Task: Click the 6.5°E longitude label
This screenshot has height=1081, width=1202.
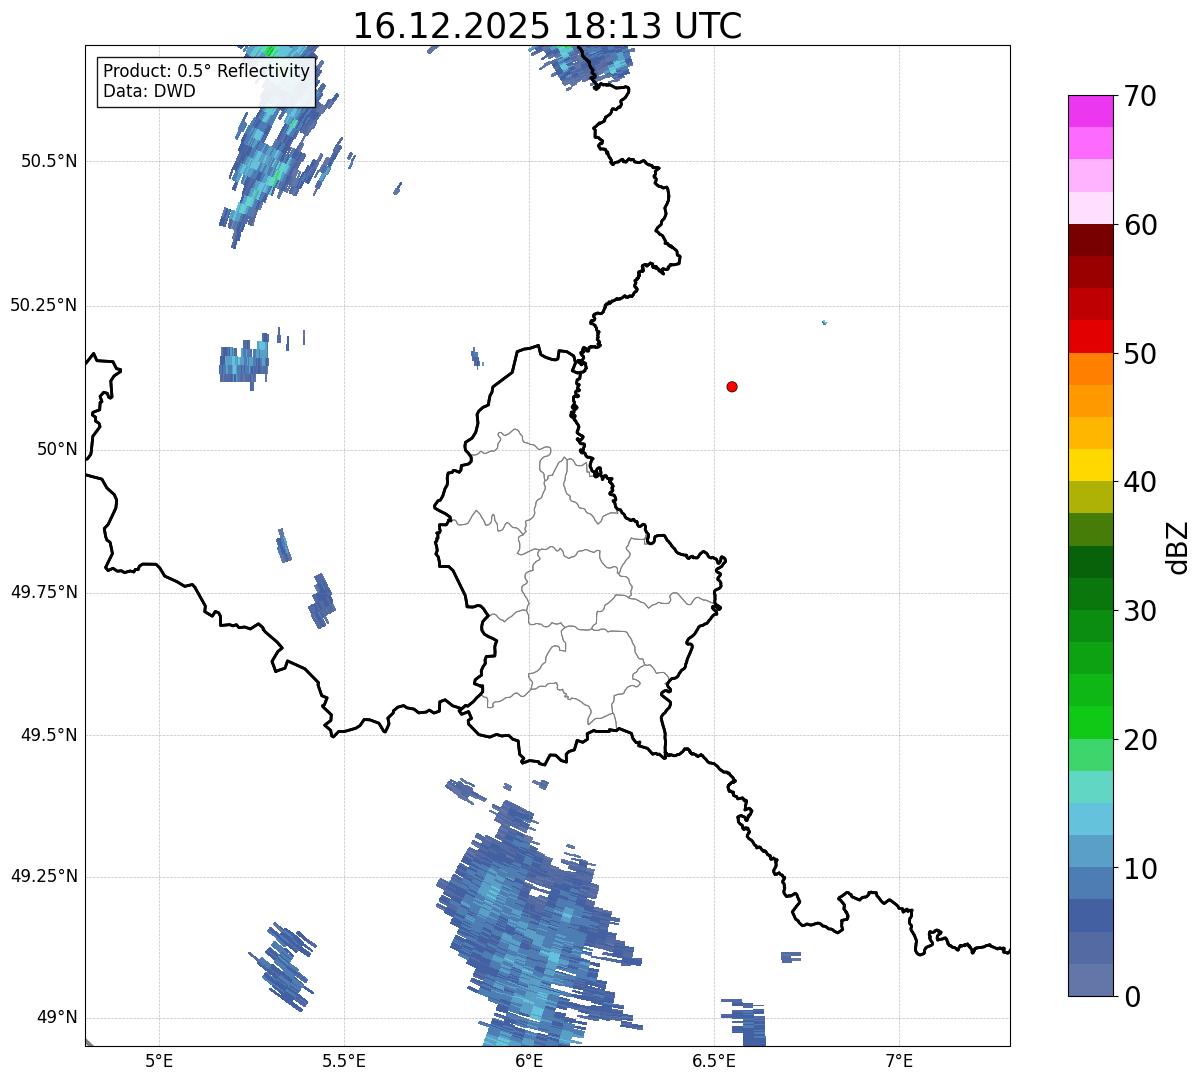Action: point(714,1060)
